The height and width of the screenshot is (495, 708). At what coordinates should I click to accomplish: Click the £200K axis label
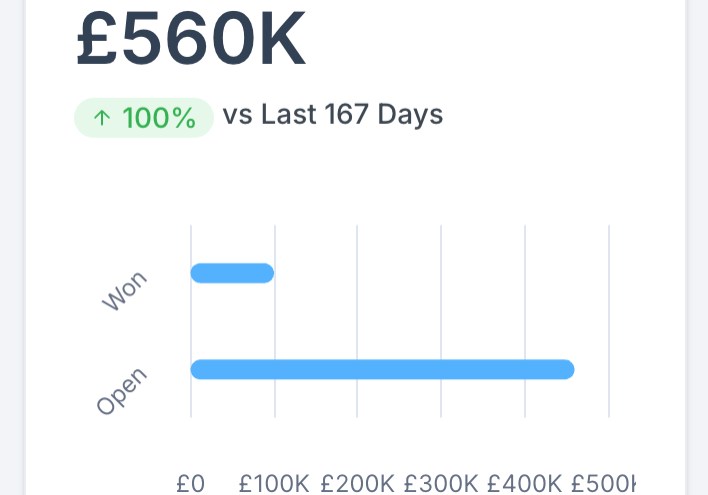pyautogui.click(x=357, y=484)
